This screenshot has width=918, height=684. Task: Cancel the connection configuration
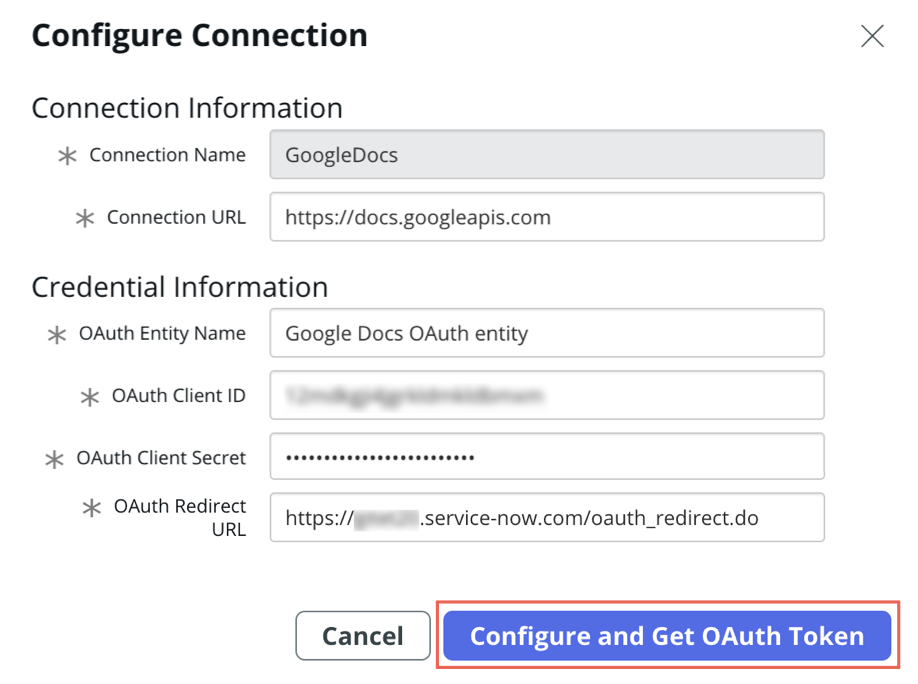pos(363,635)
